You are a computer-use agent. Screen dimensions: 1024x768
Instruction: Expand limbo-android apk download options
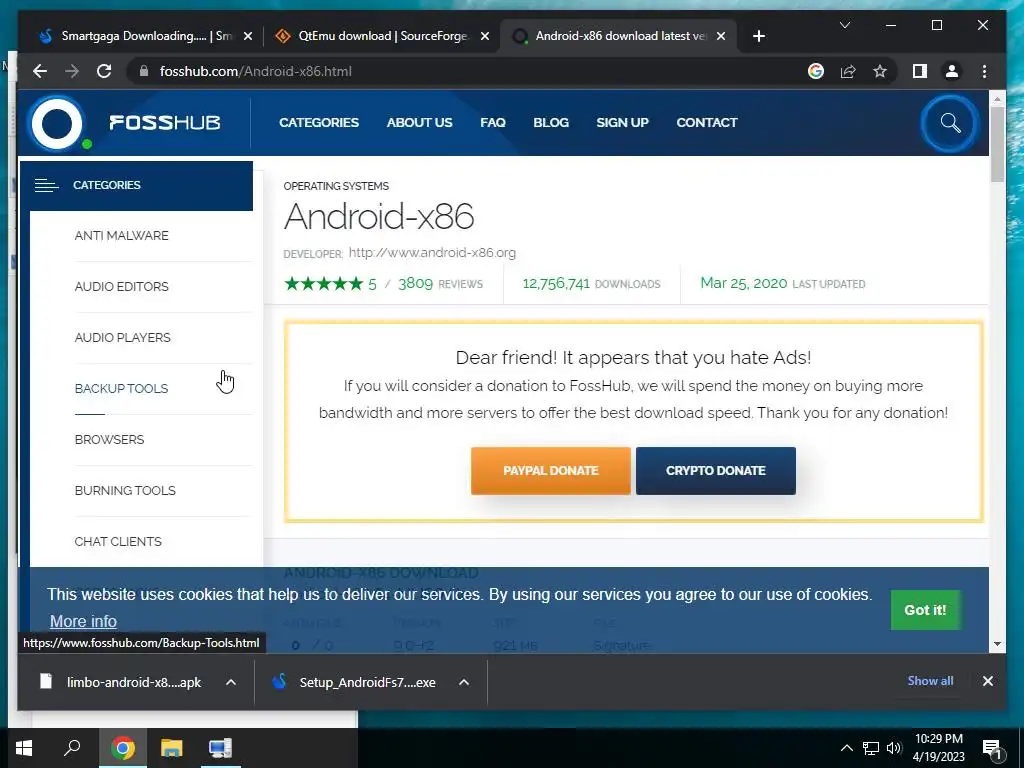(x=231, y=682)
